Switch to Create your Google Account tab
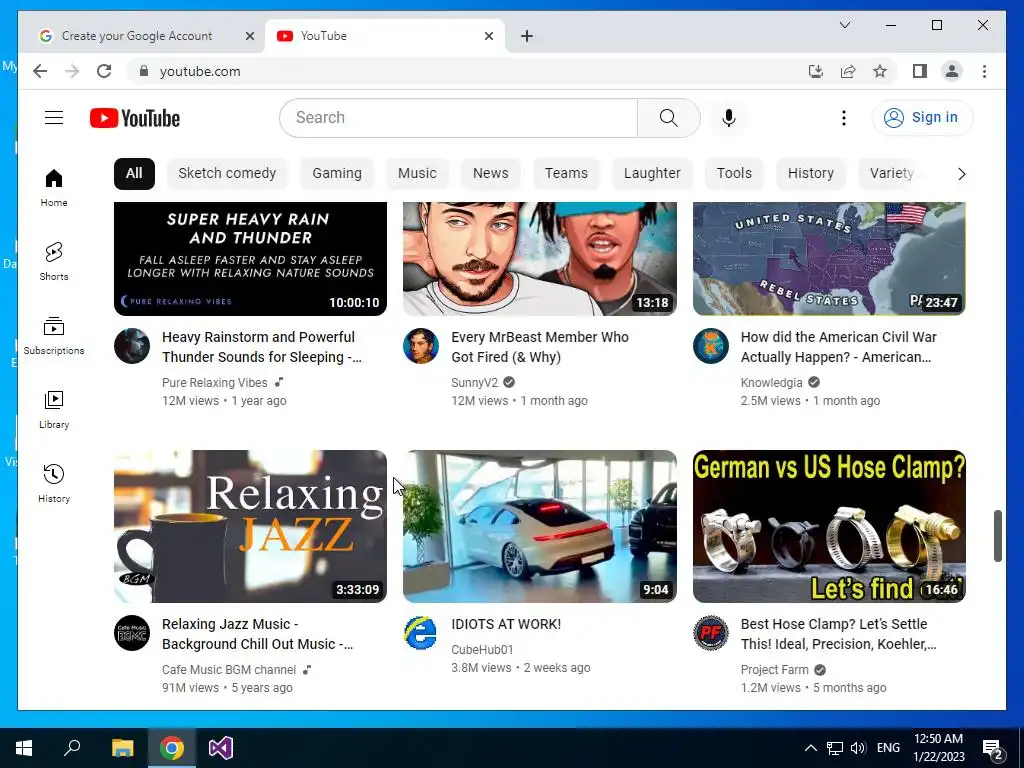Screen dimensions: 1024x768 (137, 36)
